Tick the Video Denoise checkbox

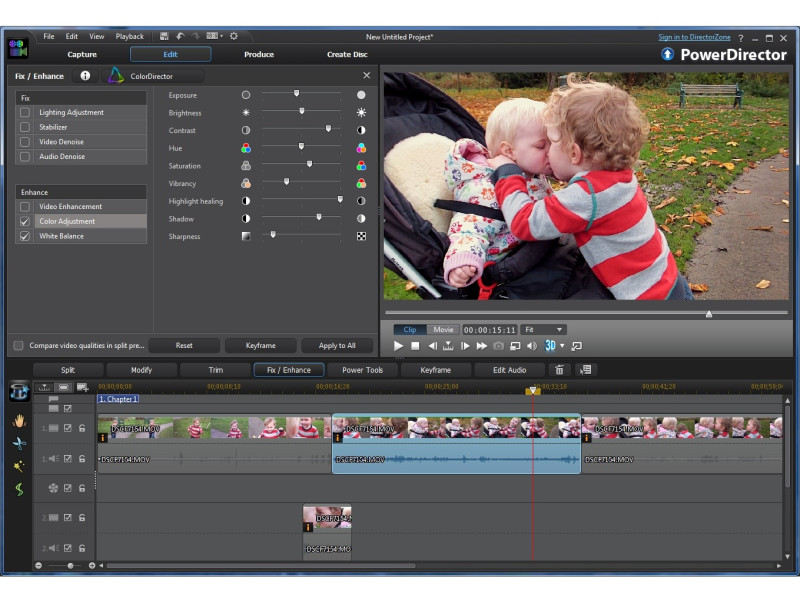(24, 142)
